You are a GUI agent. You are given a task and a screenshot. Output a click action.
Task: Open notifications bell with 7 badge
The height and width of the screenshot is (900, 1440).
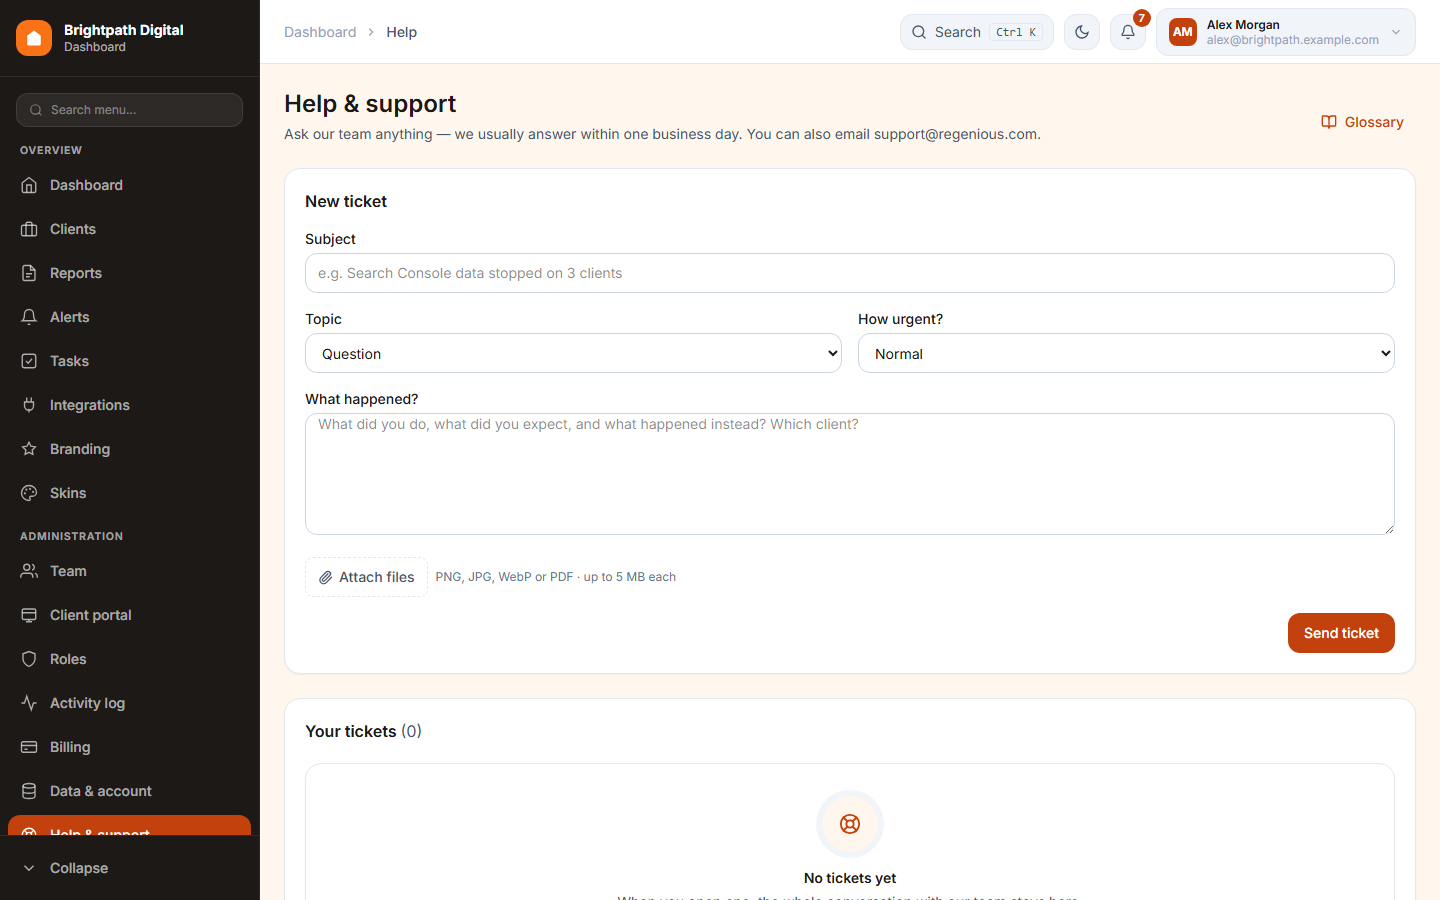(x=1128, y=32)
